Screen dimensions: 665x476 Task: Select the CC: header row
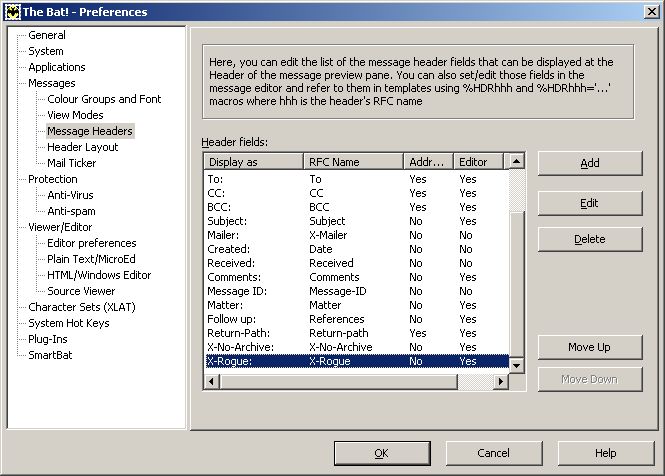coord(357,193)
